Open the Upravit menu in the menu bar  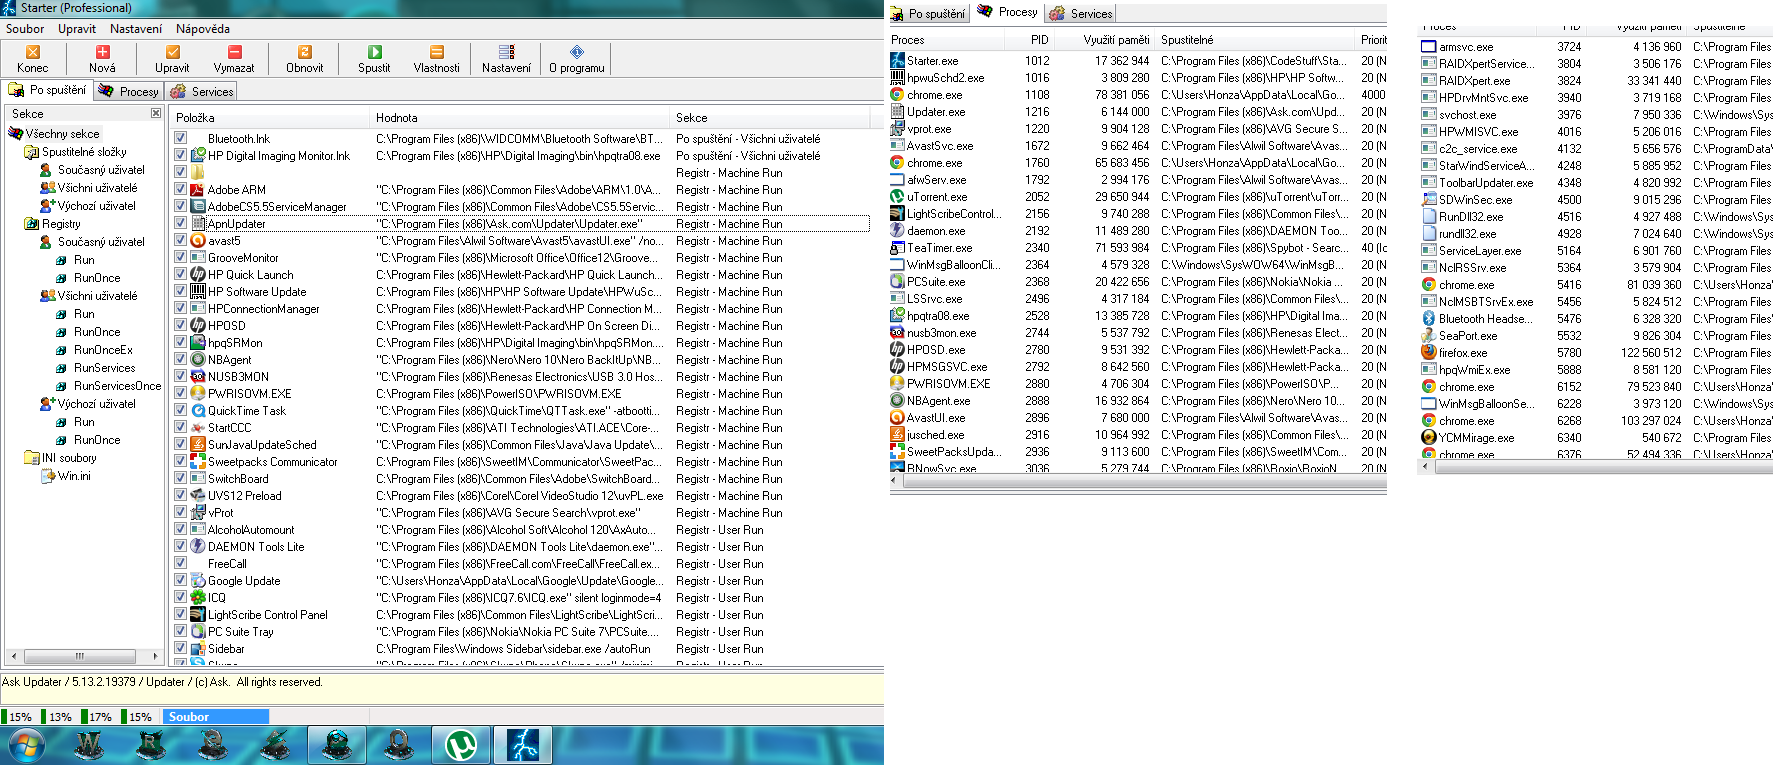pos(77,29)
